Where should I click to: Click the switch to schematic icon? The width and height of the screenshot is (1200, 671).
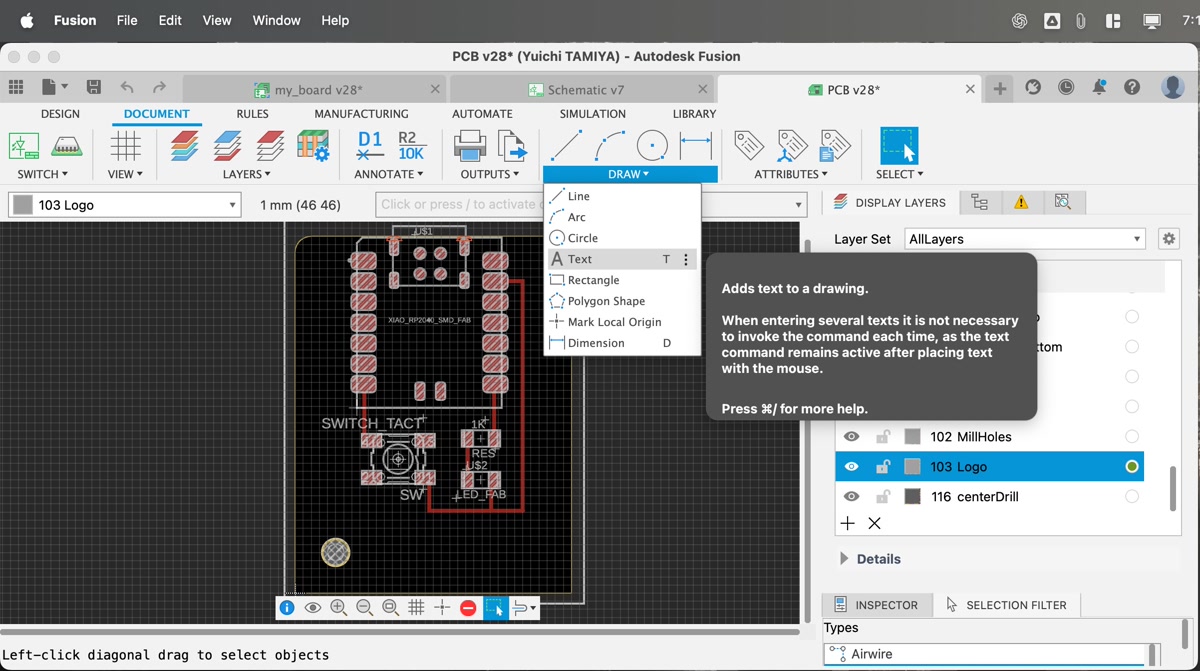click(x=24, y=146)
